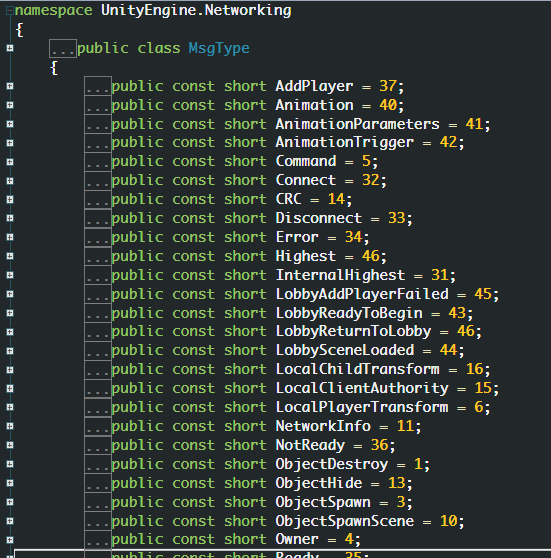This screenshot has height=558, width=551.
Task: Open collapsed ellipsis box on AddPlayer line
Action: click(98, 85)
